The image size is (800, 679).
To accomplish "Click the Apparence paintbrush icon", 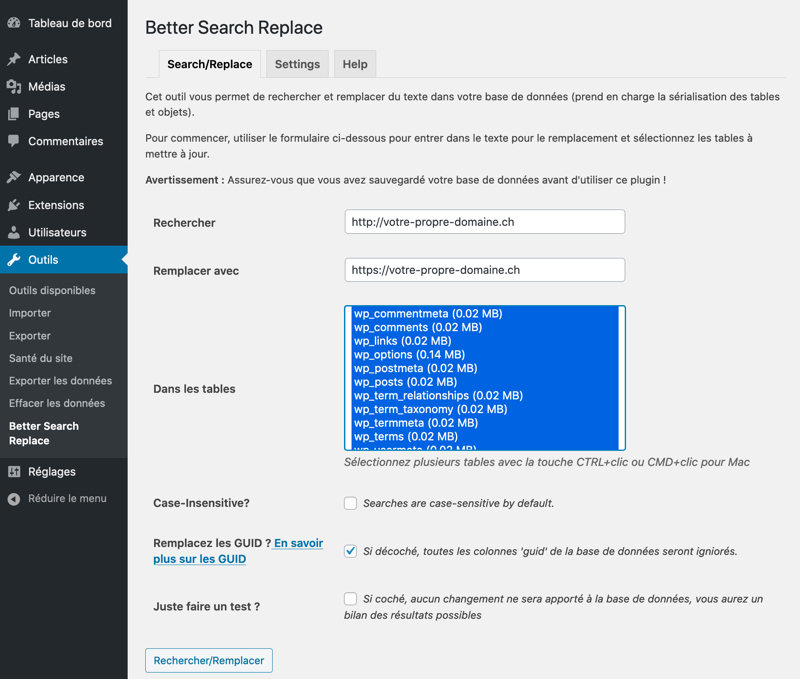I will (x=14, y=178).
